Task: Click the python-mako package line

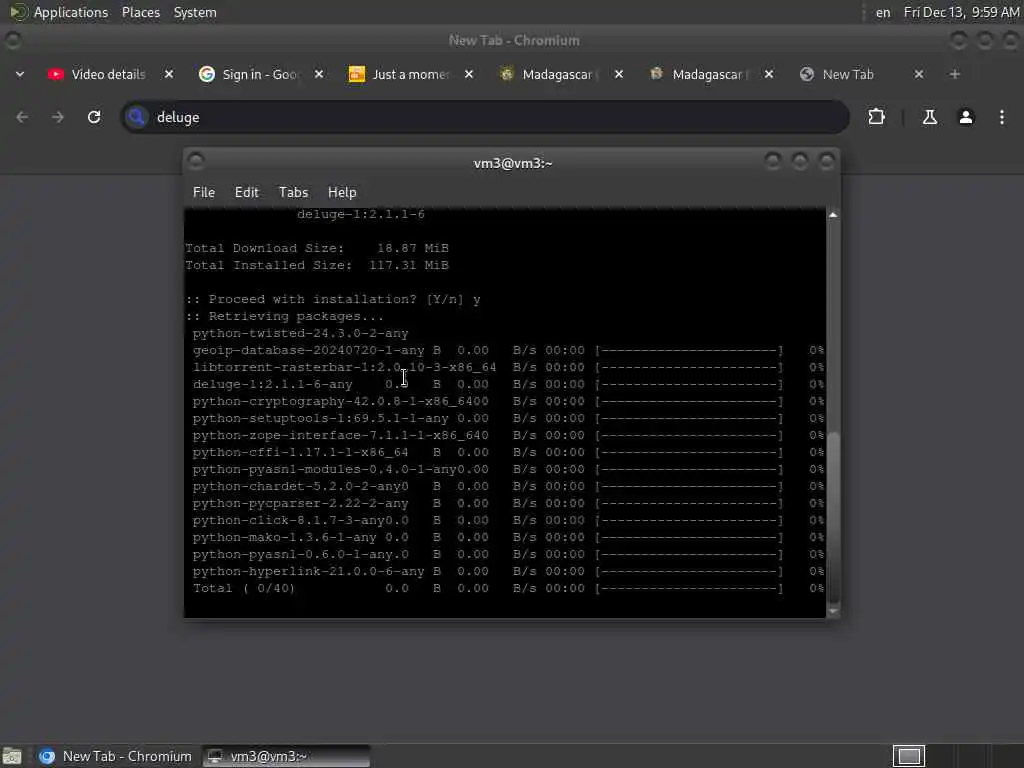Action: click(507, 537)
